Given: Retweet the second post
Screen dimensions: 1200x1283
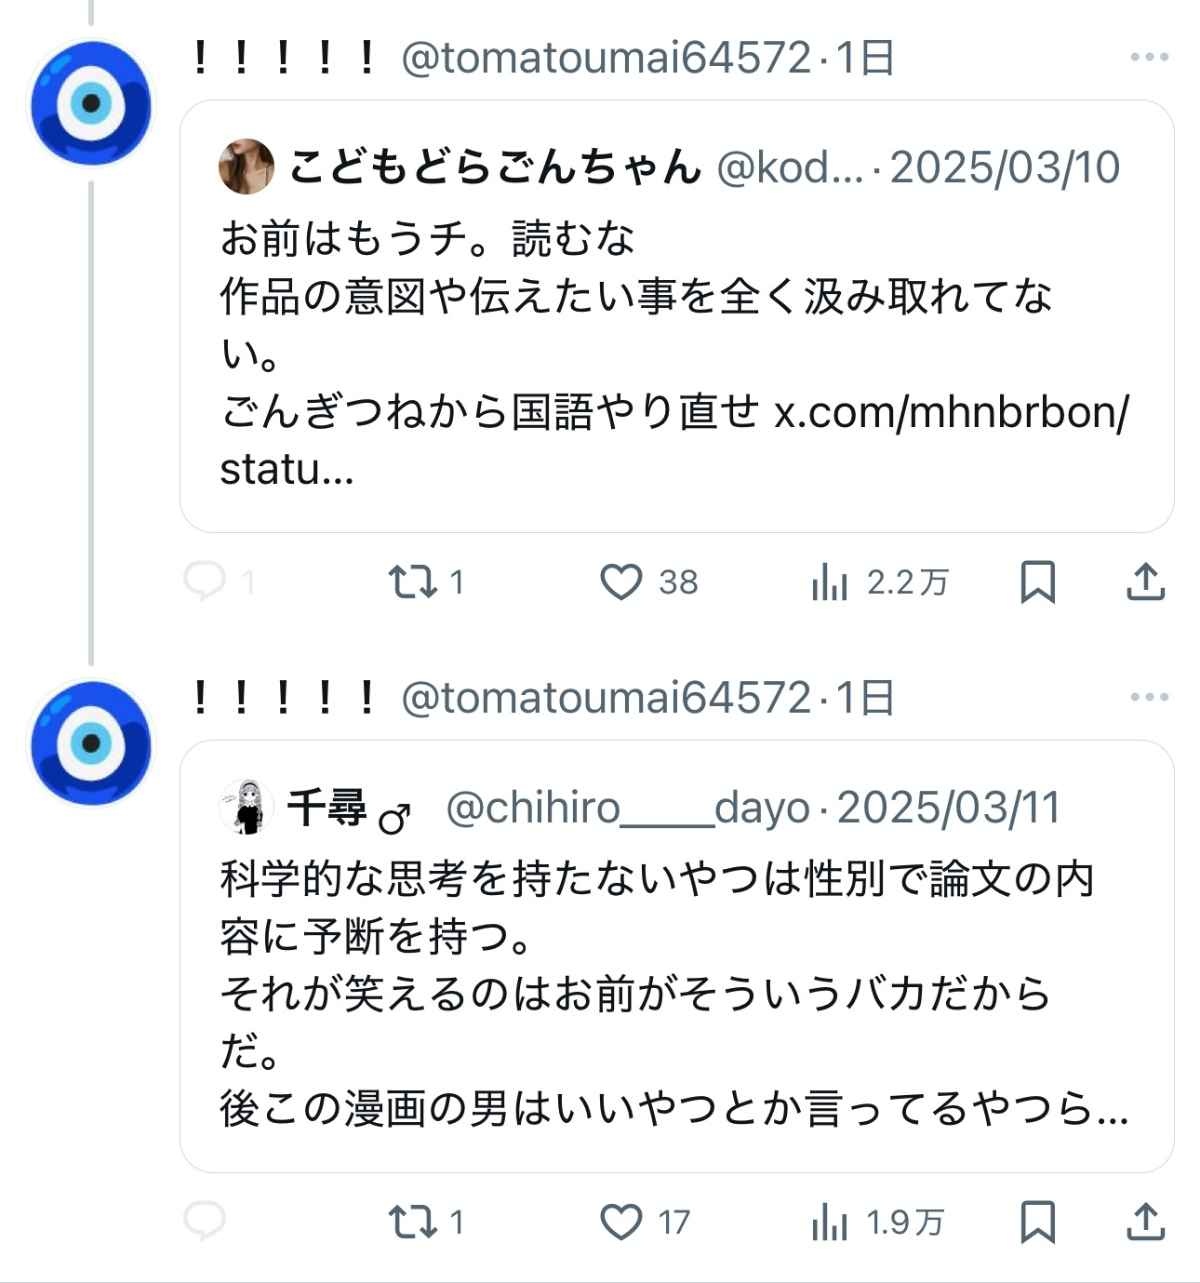Looking at the screenshot, I should pyautogui.click(x=412, y=1221).
